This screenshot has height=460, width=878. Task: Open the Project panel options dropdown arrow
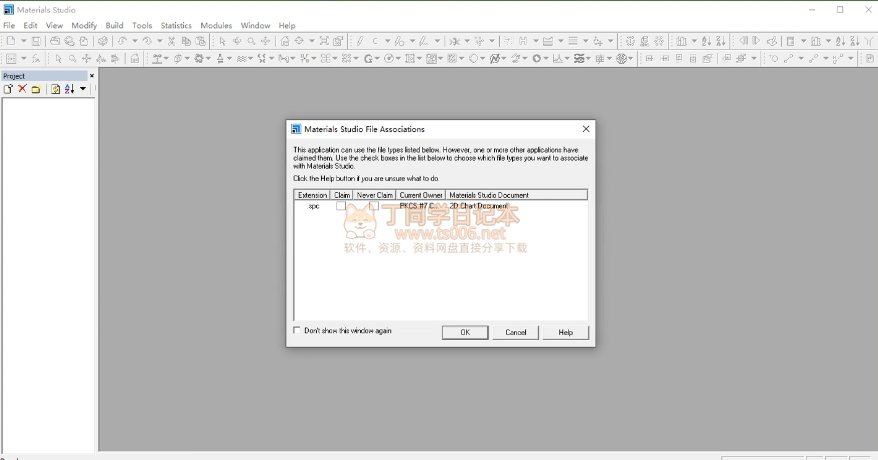(83, 90)
